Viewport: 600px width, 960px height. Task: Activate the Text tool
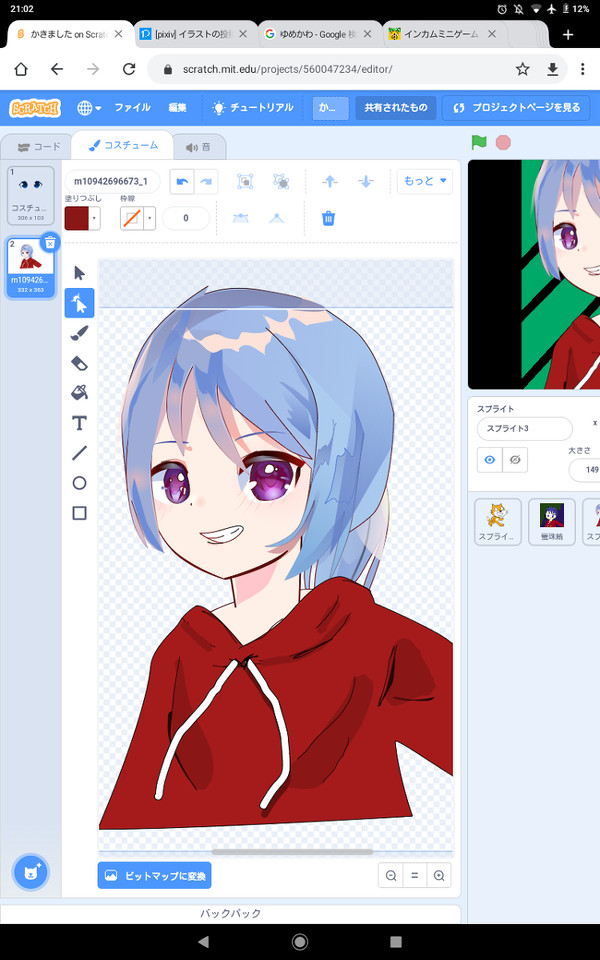pos(80,422)
